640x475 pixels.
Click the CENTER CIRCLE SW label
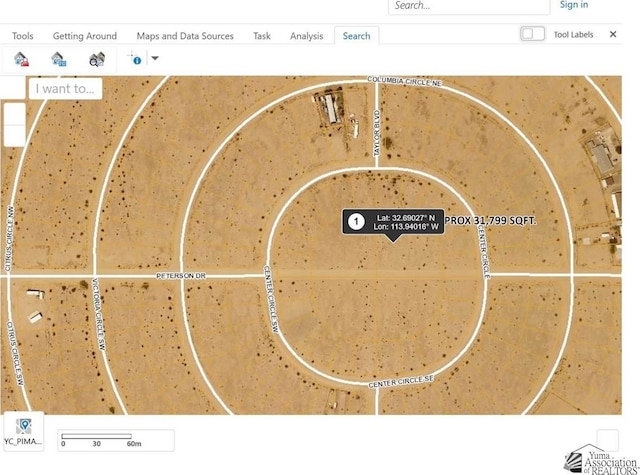pyautogui.click(x=271, y=300)
